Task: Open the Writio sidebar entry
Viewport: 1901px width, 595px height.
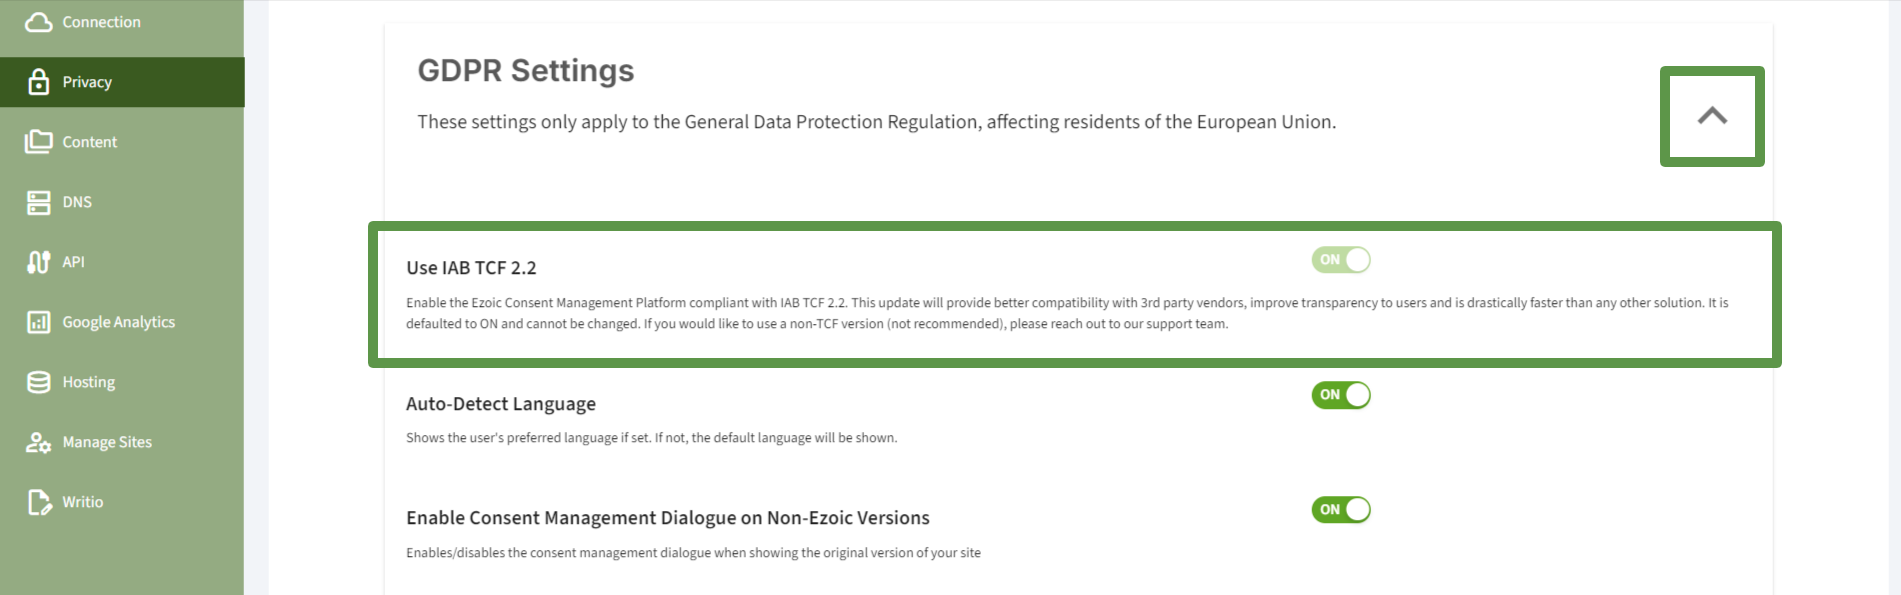Action: (x=83, y=502)
